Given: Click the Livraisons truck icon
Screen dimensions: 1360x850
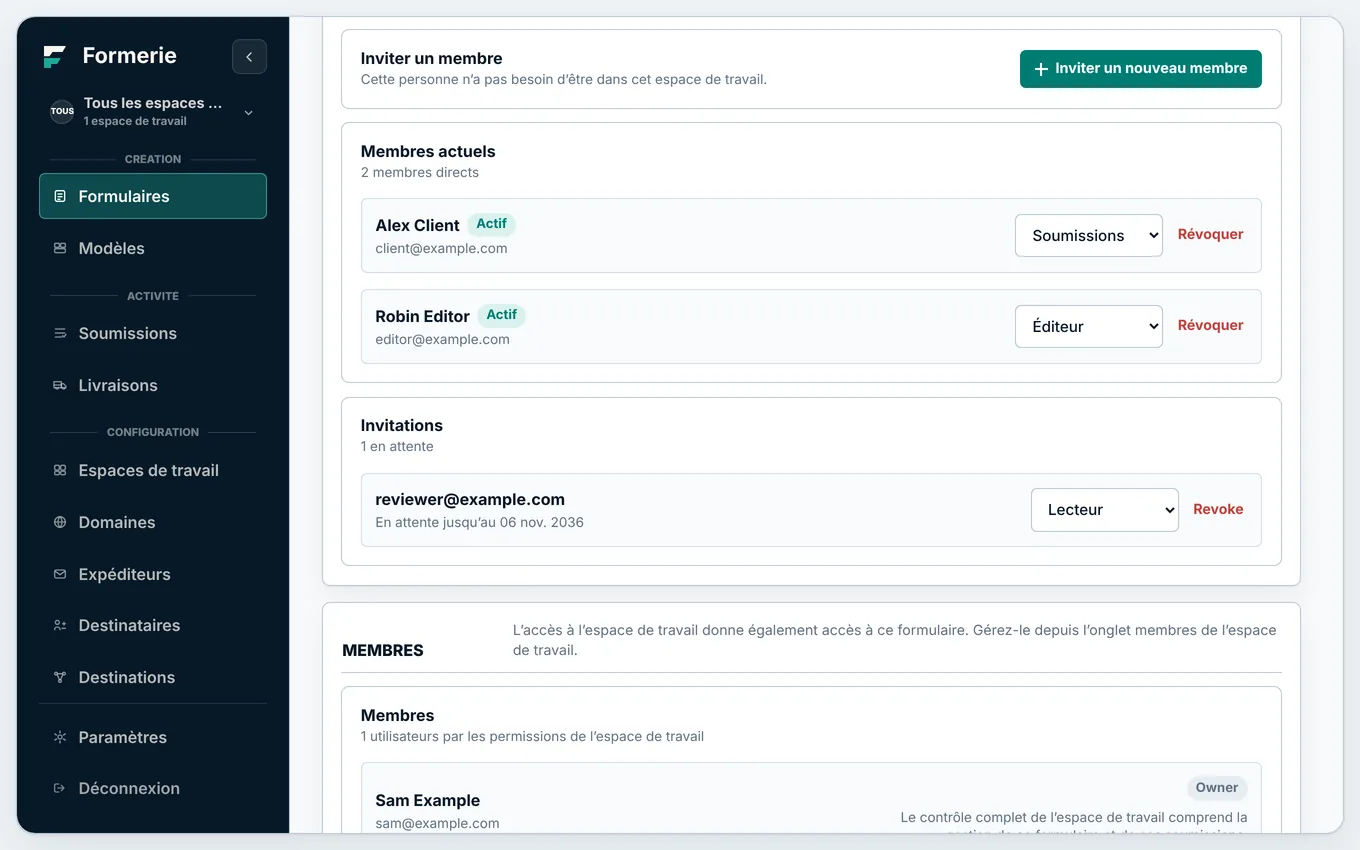Looking at the screenshot, I should [60, 385].
